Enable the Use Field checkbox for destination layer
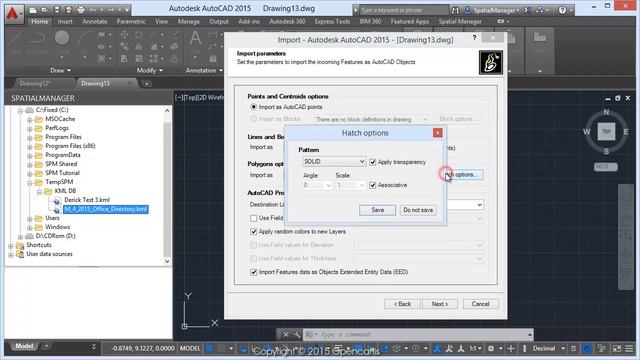The height and width of the screenshot is (360, 640). (253, 218)
